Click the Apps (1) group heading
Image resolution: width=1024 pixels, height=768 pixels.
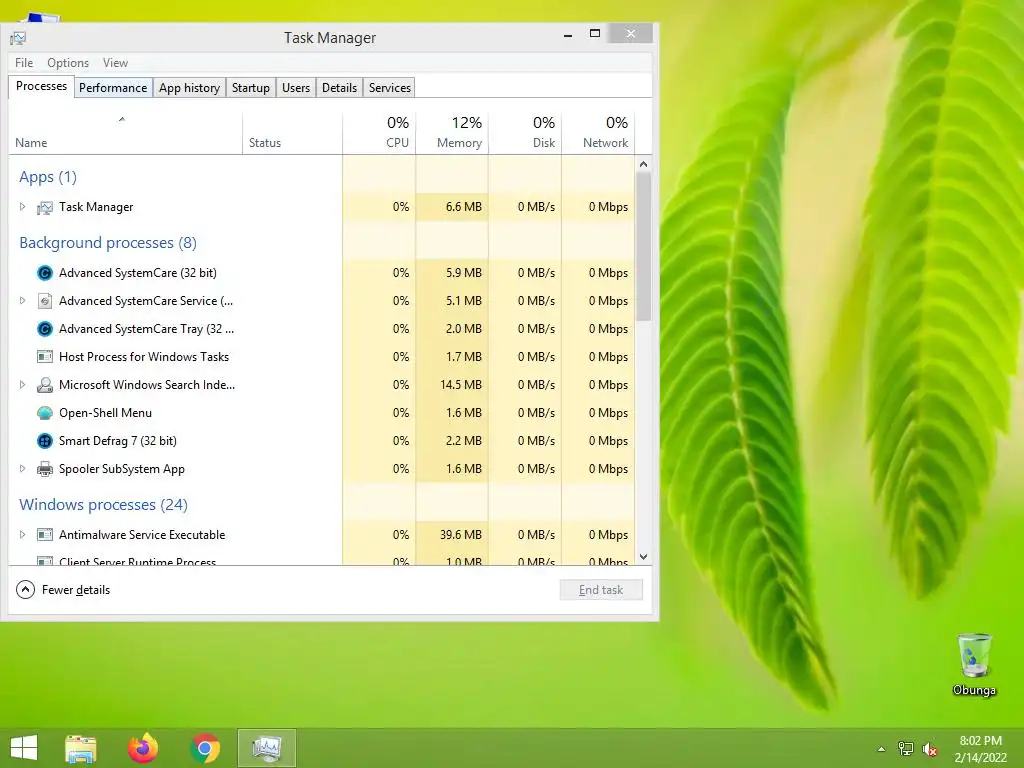[x=48, y=177]
